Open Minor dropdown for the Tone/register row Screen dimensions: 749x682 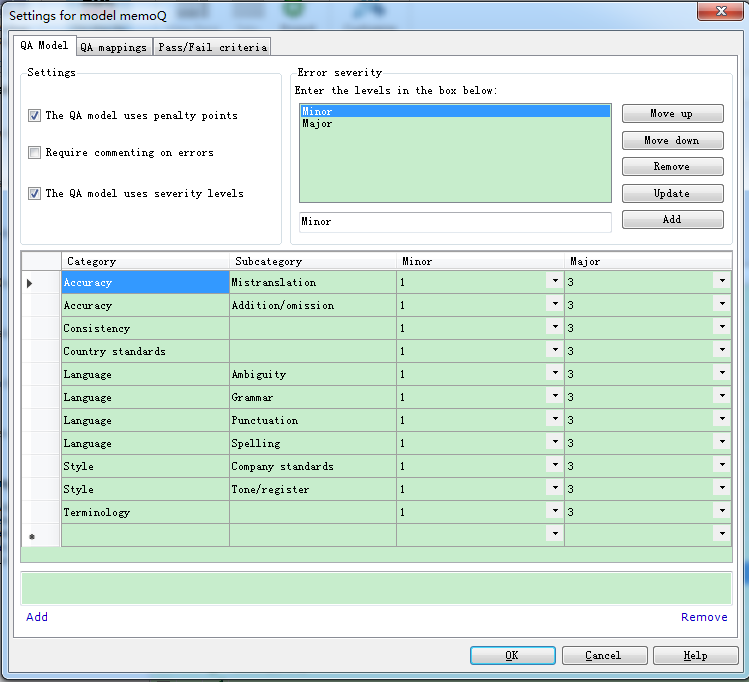coord(555,488)
